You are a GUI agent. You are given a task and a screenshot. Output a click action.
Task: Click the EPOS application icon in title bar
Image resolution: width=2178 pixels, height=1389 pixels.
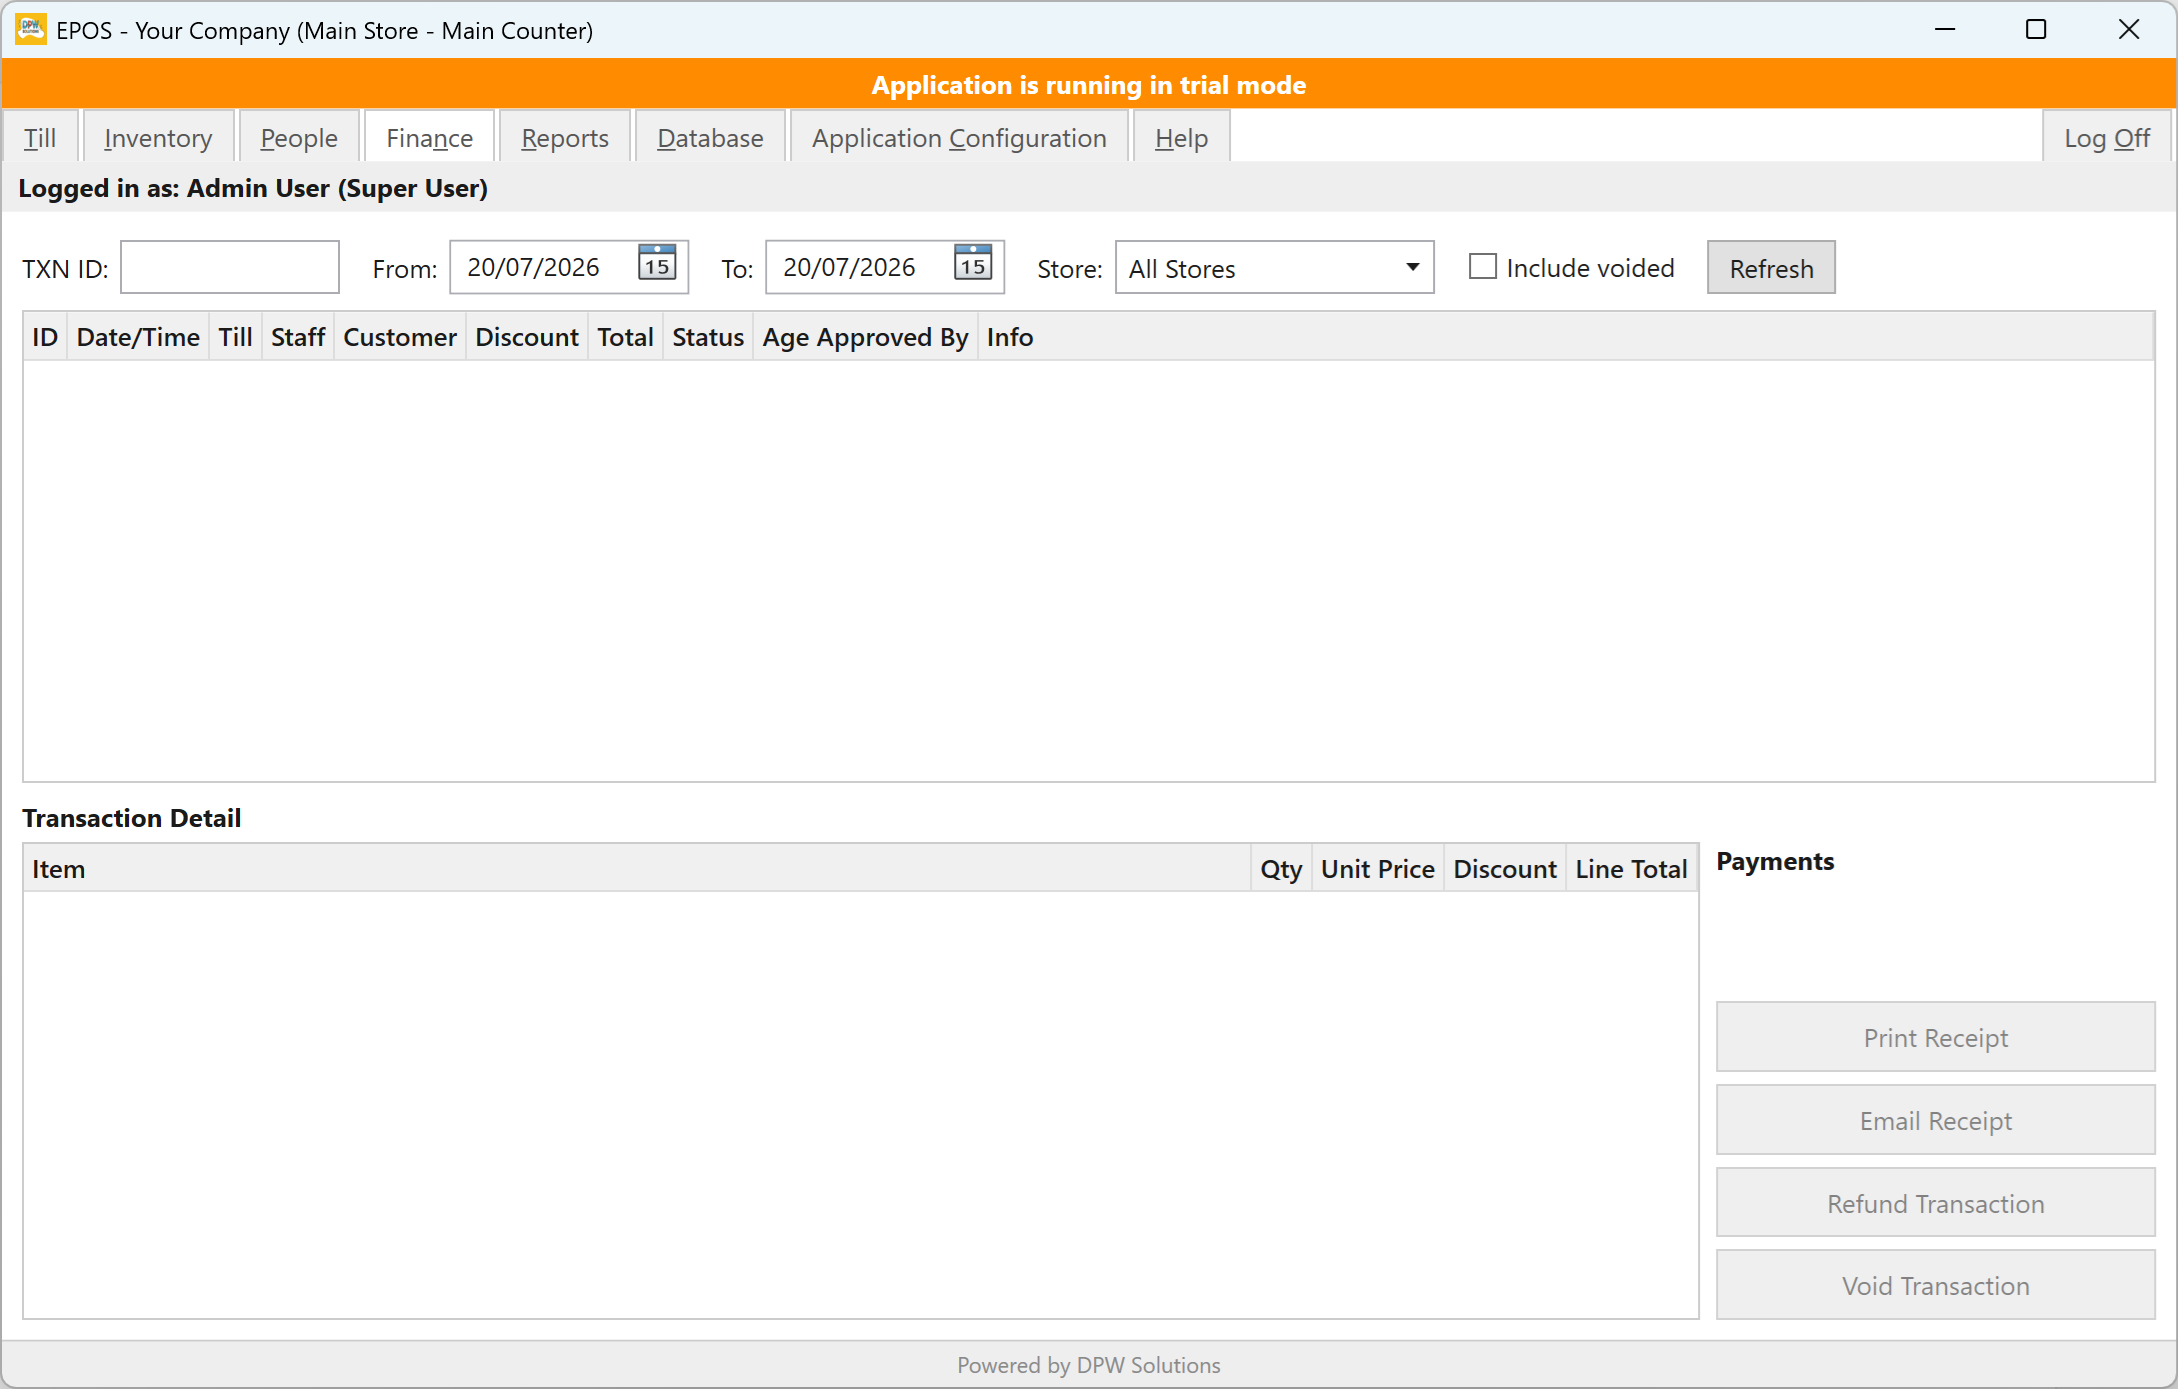31,30
